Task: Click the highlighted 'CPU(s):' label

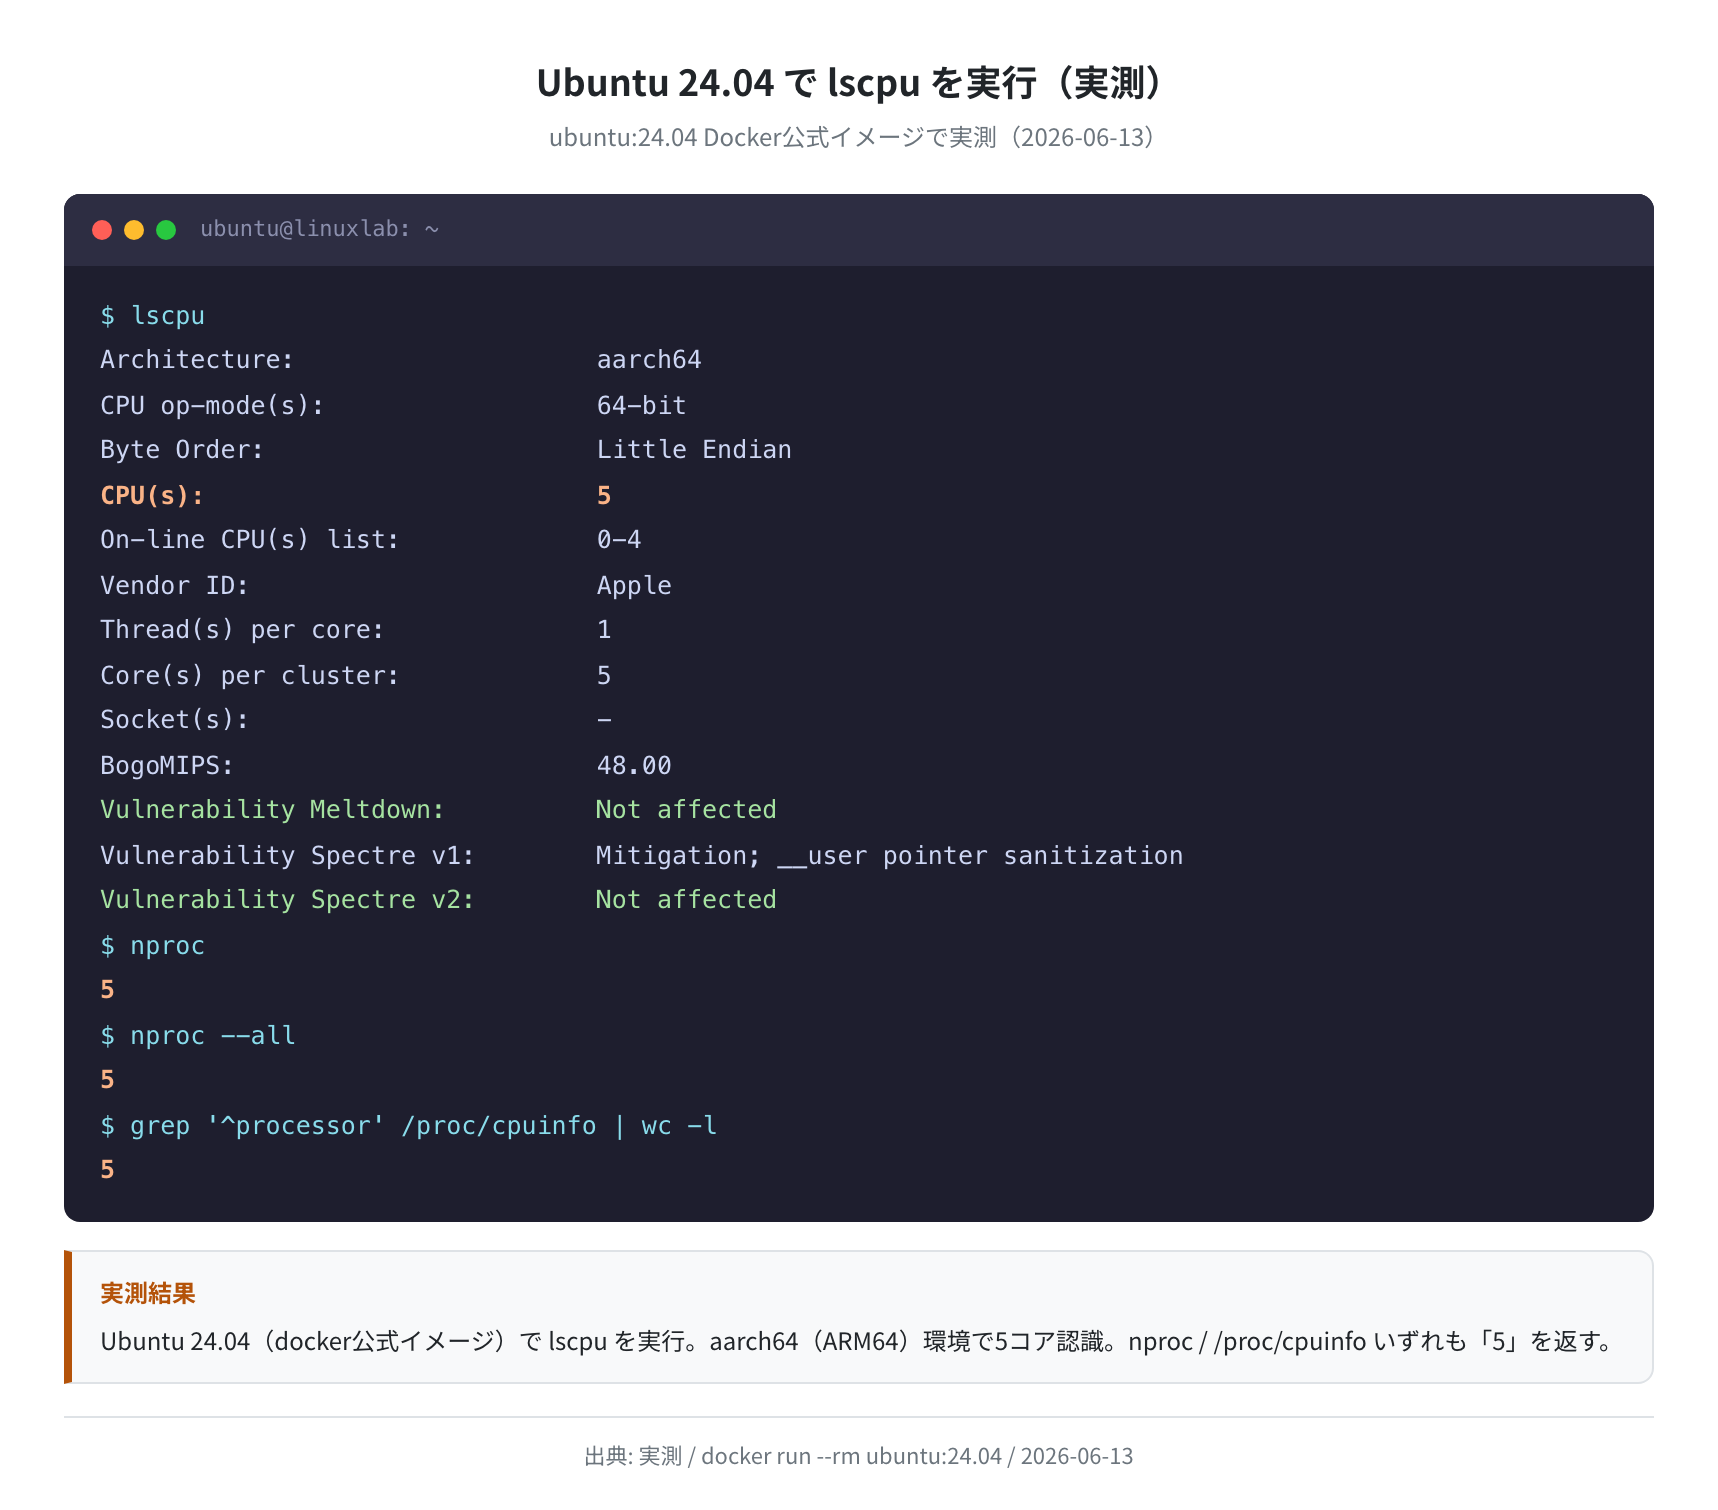Action: click(x=152, y=495)
